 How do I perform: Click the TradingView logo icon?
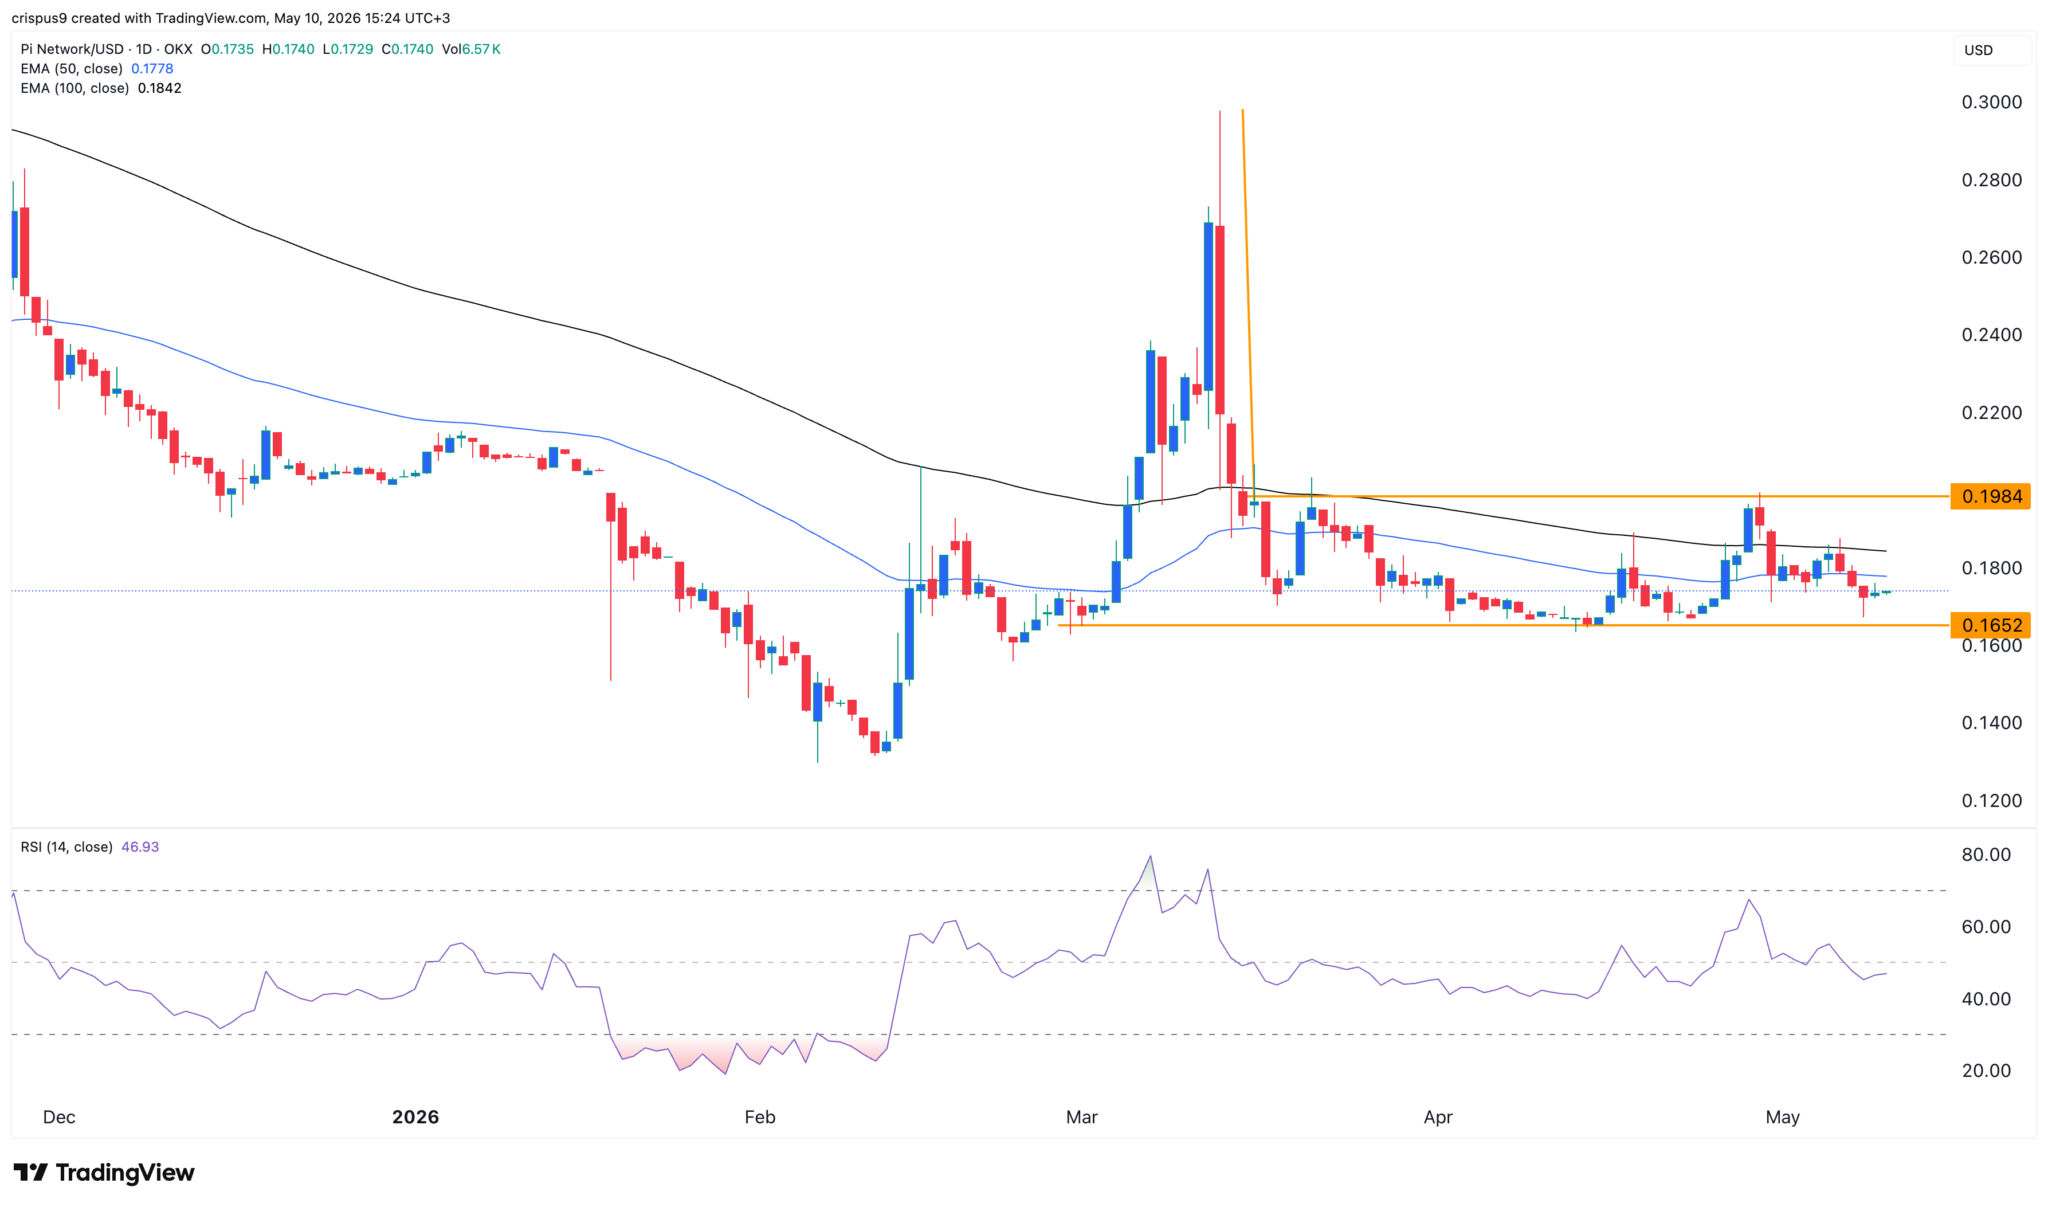[x=30, y=1172]
